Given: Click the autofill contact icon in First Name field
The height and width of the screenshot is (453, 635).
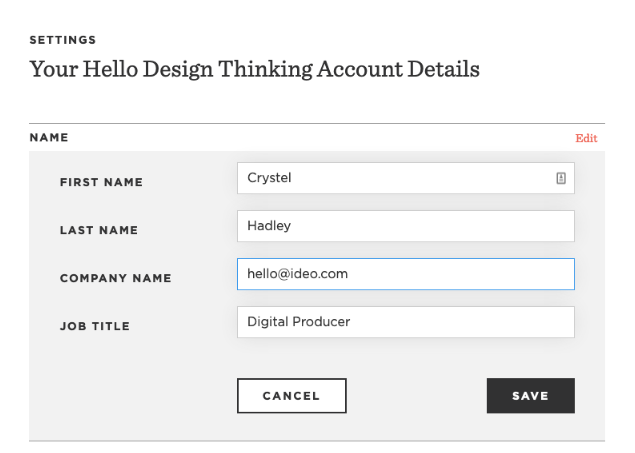Looking at the screenshot, I should pyautogui.click(x=561, y=178).
